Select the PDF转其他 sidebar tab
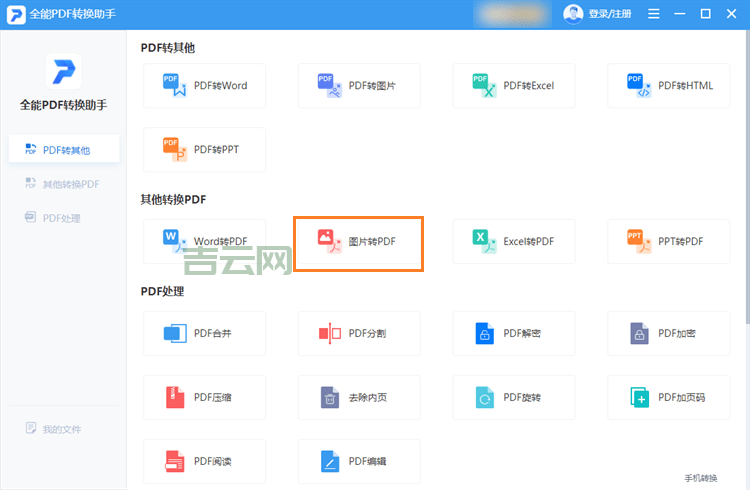 point(64,150)
